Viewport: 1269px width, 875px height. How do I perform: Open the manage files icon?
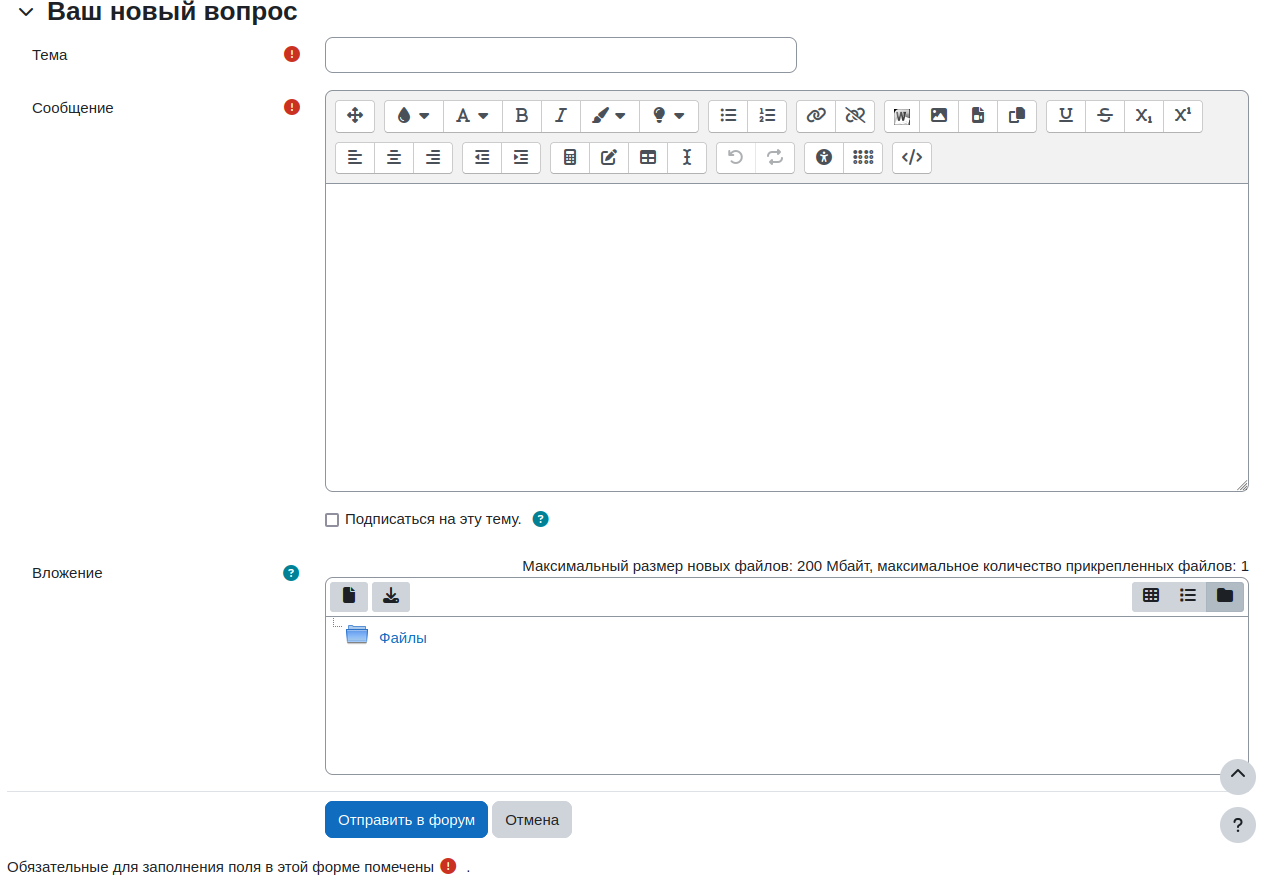[1017, 116]
